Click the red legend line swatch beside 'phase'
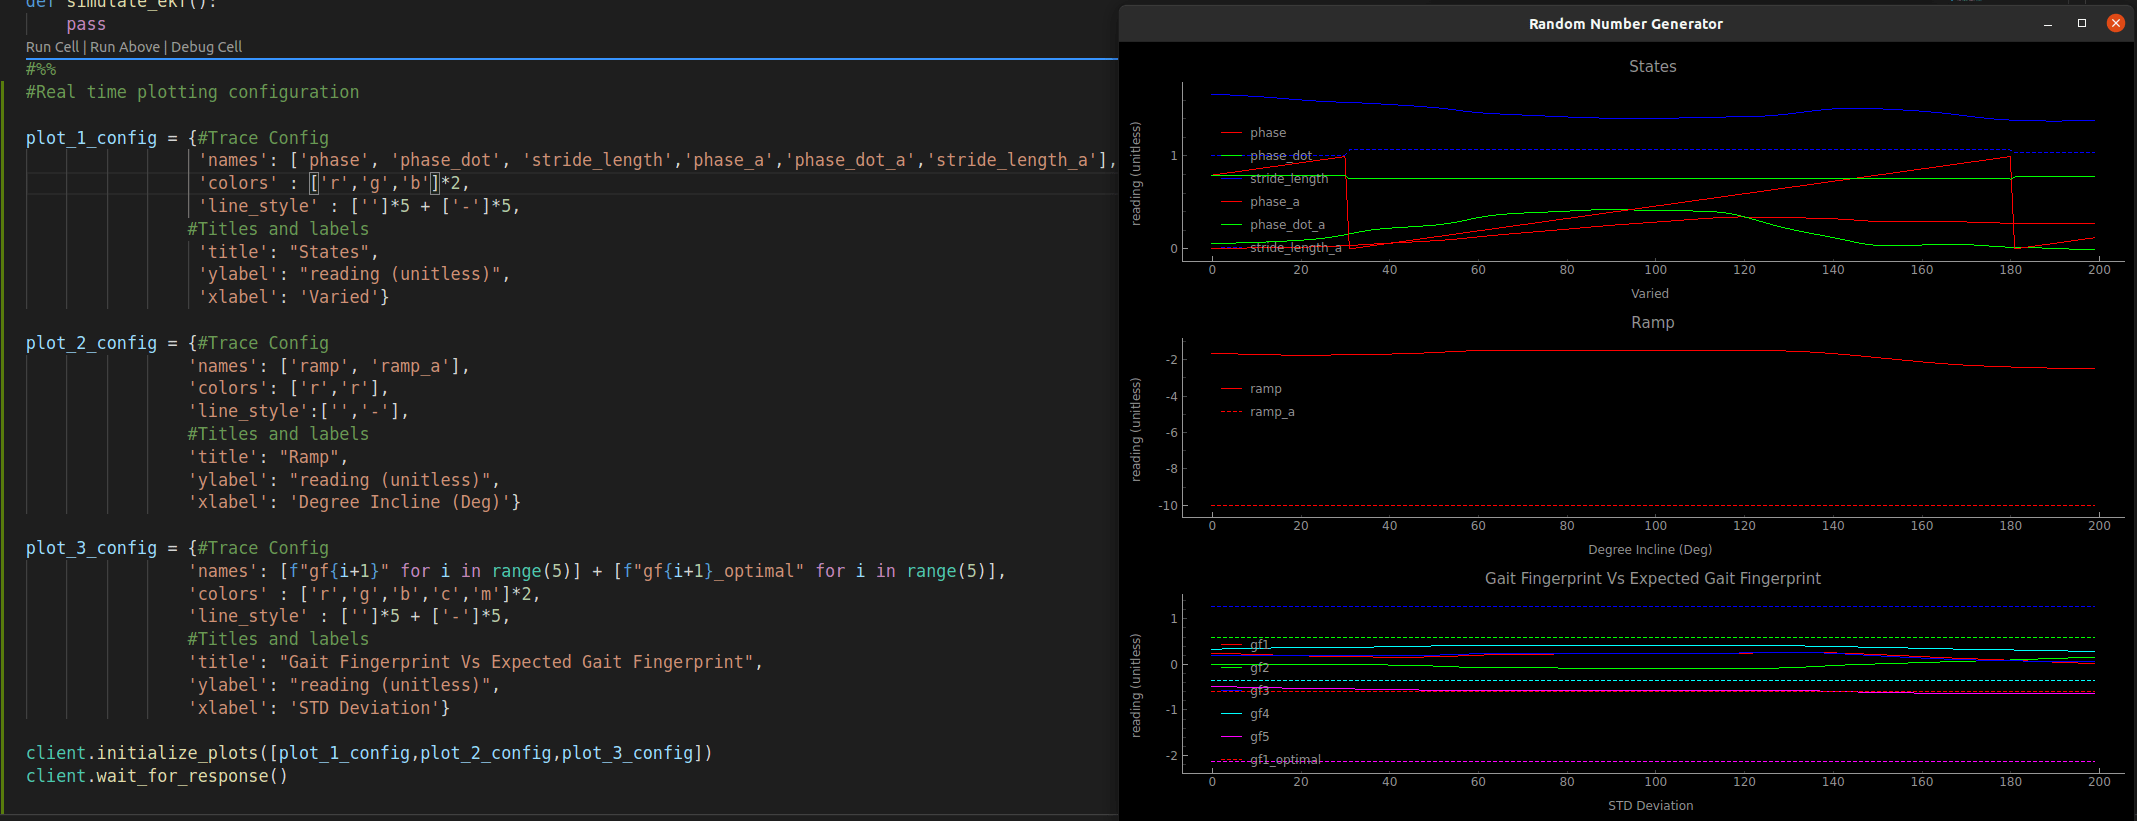 (x=1231, y=133)
